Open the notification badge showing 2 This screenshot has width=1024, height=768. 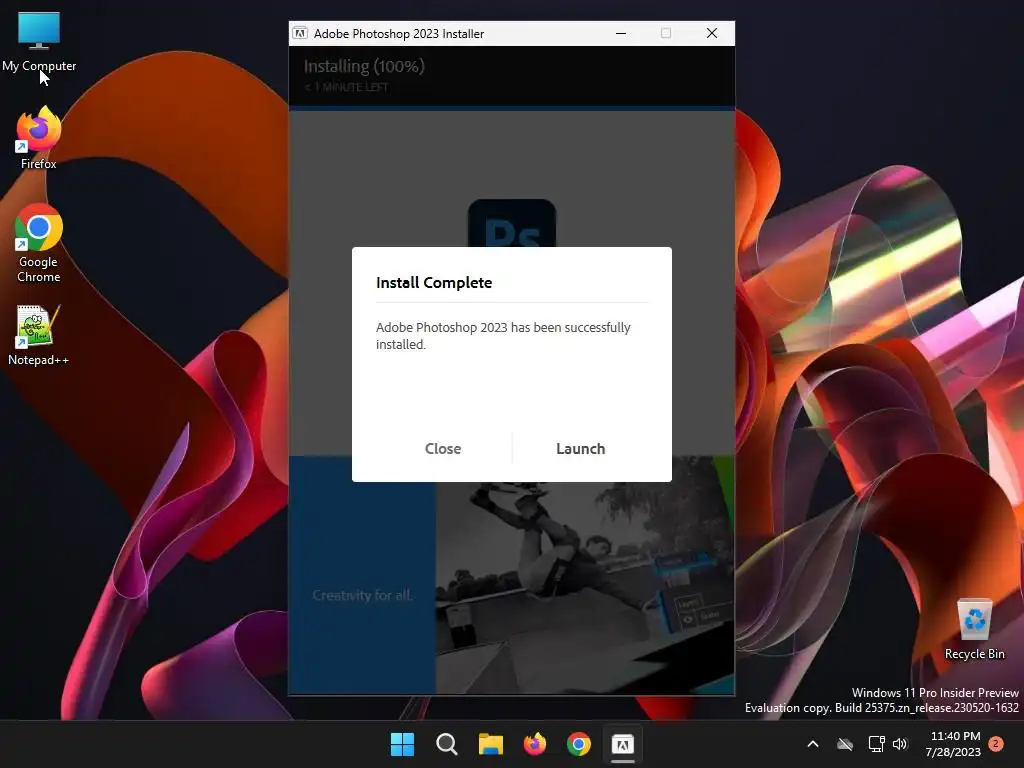996,744
